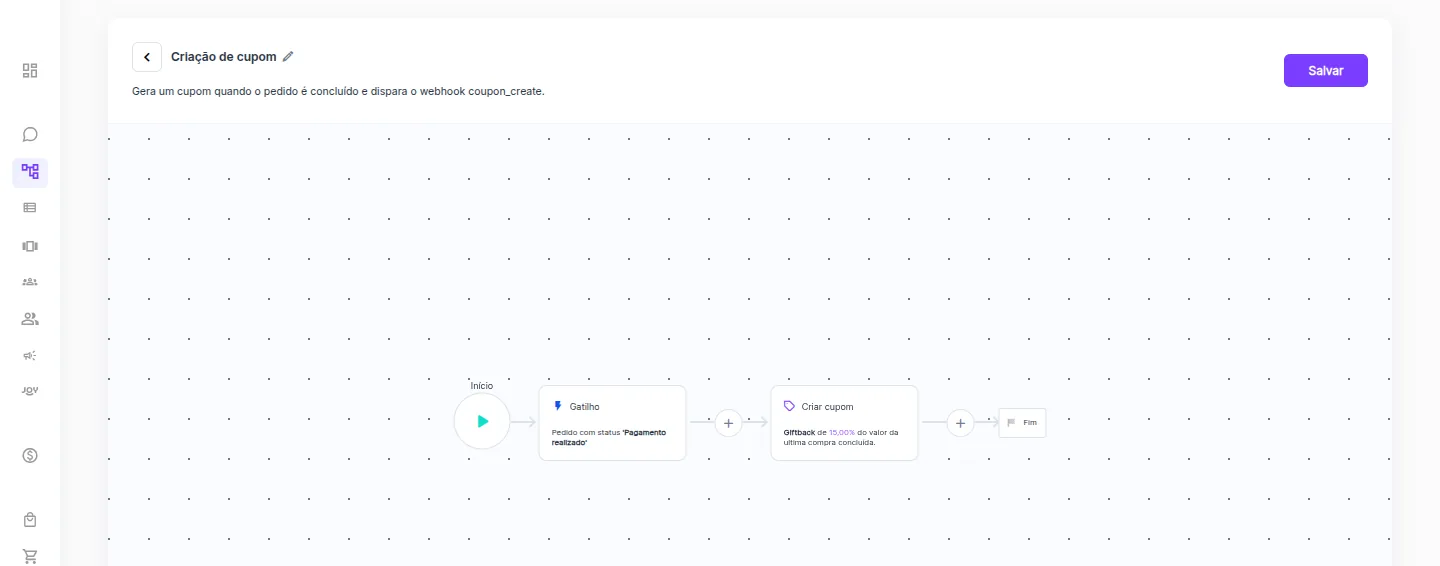This screenshot has height=566, width=1440.
Task: Open the dollar coin icon in sidebar
Action: (30, 455)
